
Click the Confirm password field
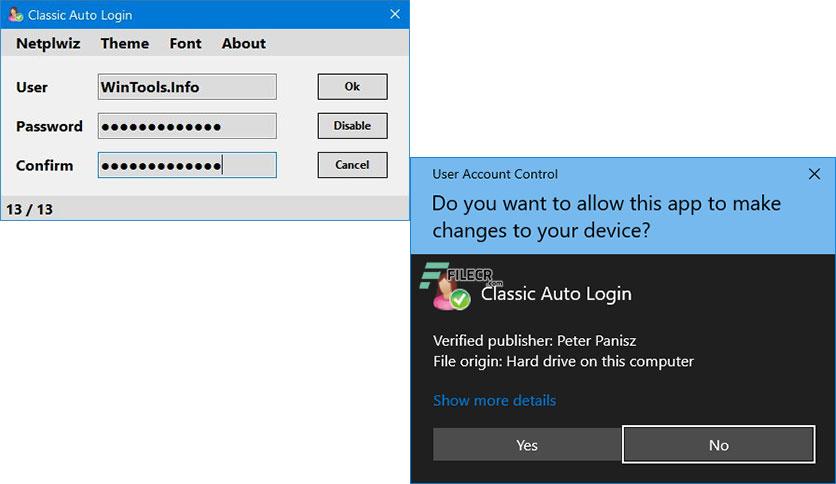(187, 165)
